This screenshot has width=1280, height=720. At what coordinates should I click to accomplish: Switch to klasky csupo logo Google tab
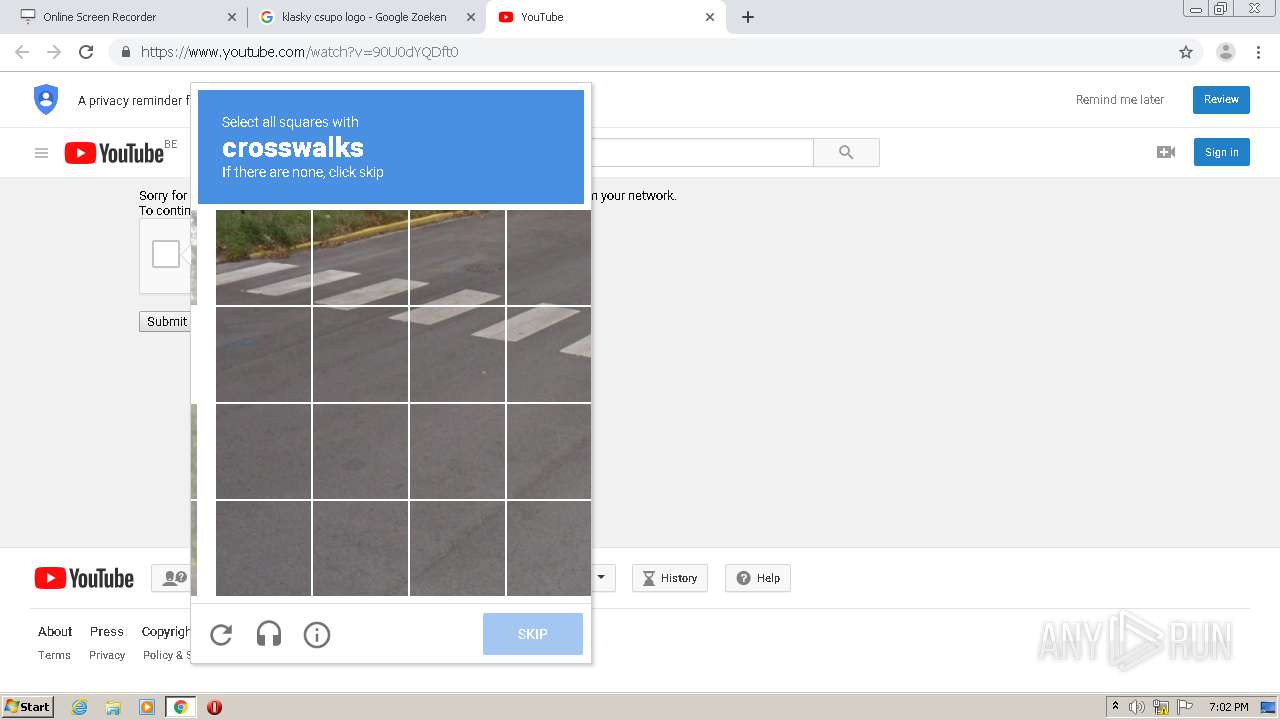coord(364,17)
